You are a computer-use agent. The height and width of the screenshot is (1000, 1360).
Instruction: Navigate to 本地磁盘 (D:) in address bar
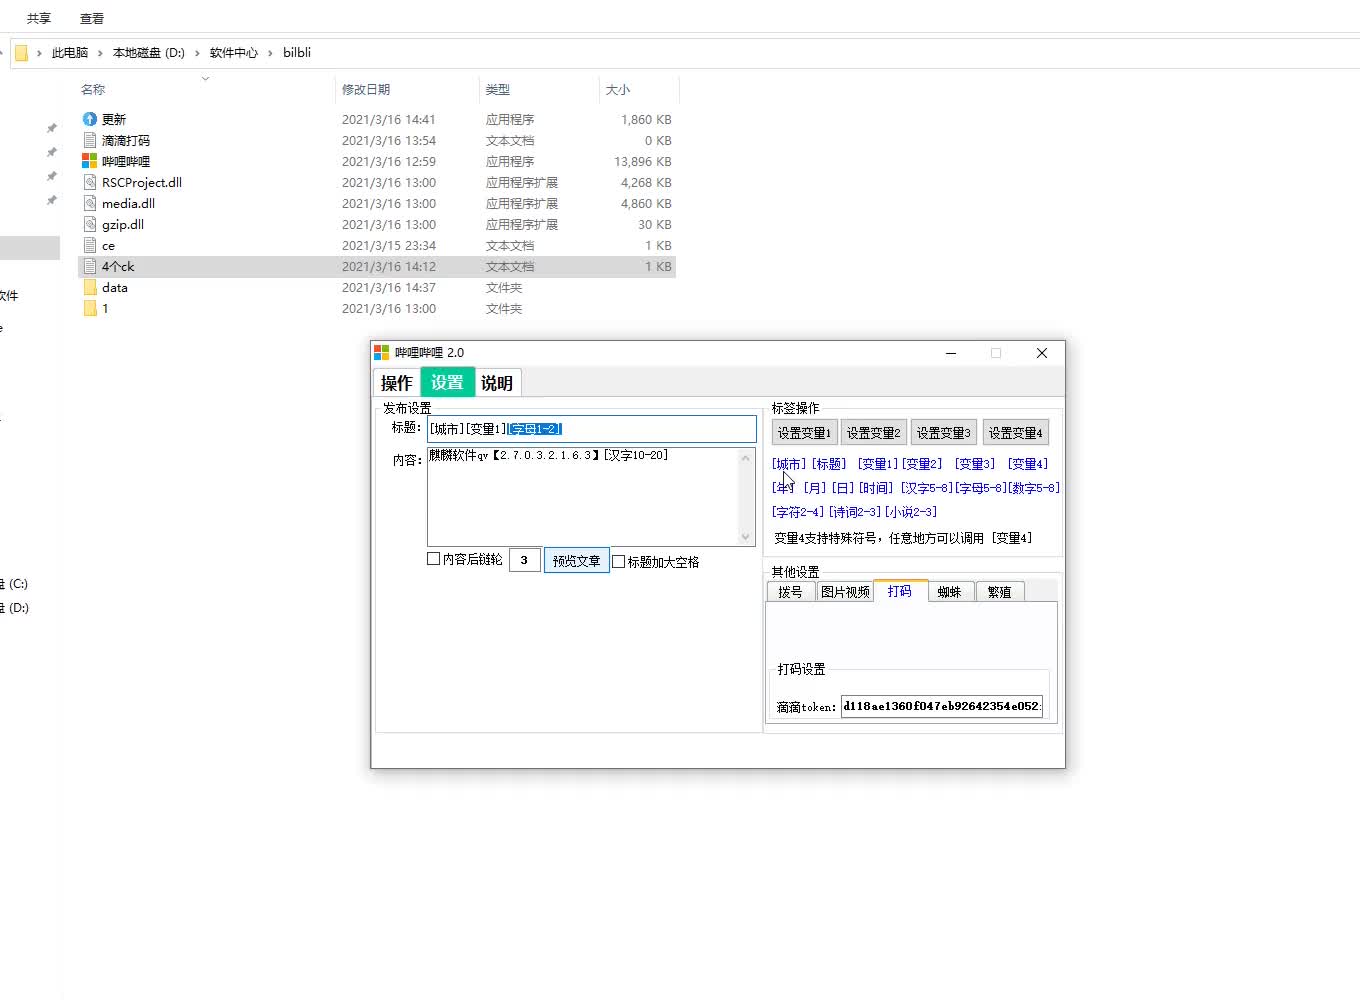pyautogui.click(x=149, y=53)
